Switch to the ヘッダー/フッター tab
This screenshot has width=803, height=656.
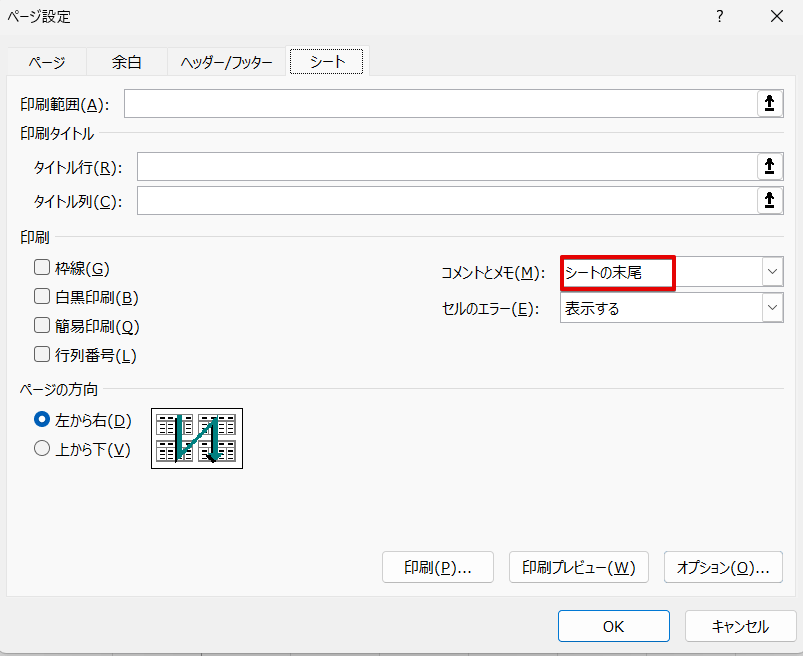[x=226, y=62]
